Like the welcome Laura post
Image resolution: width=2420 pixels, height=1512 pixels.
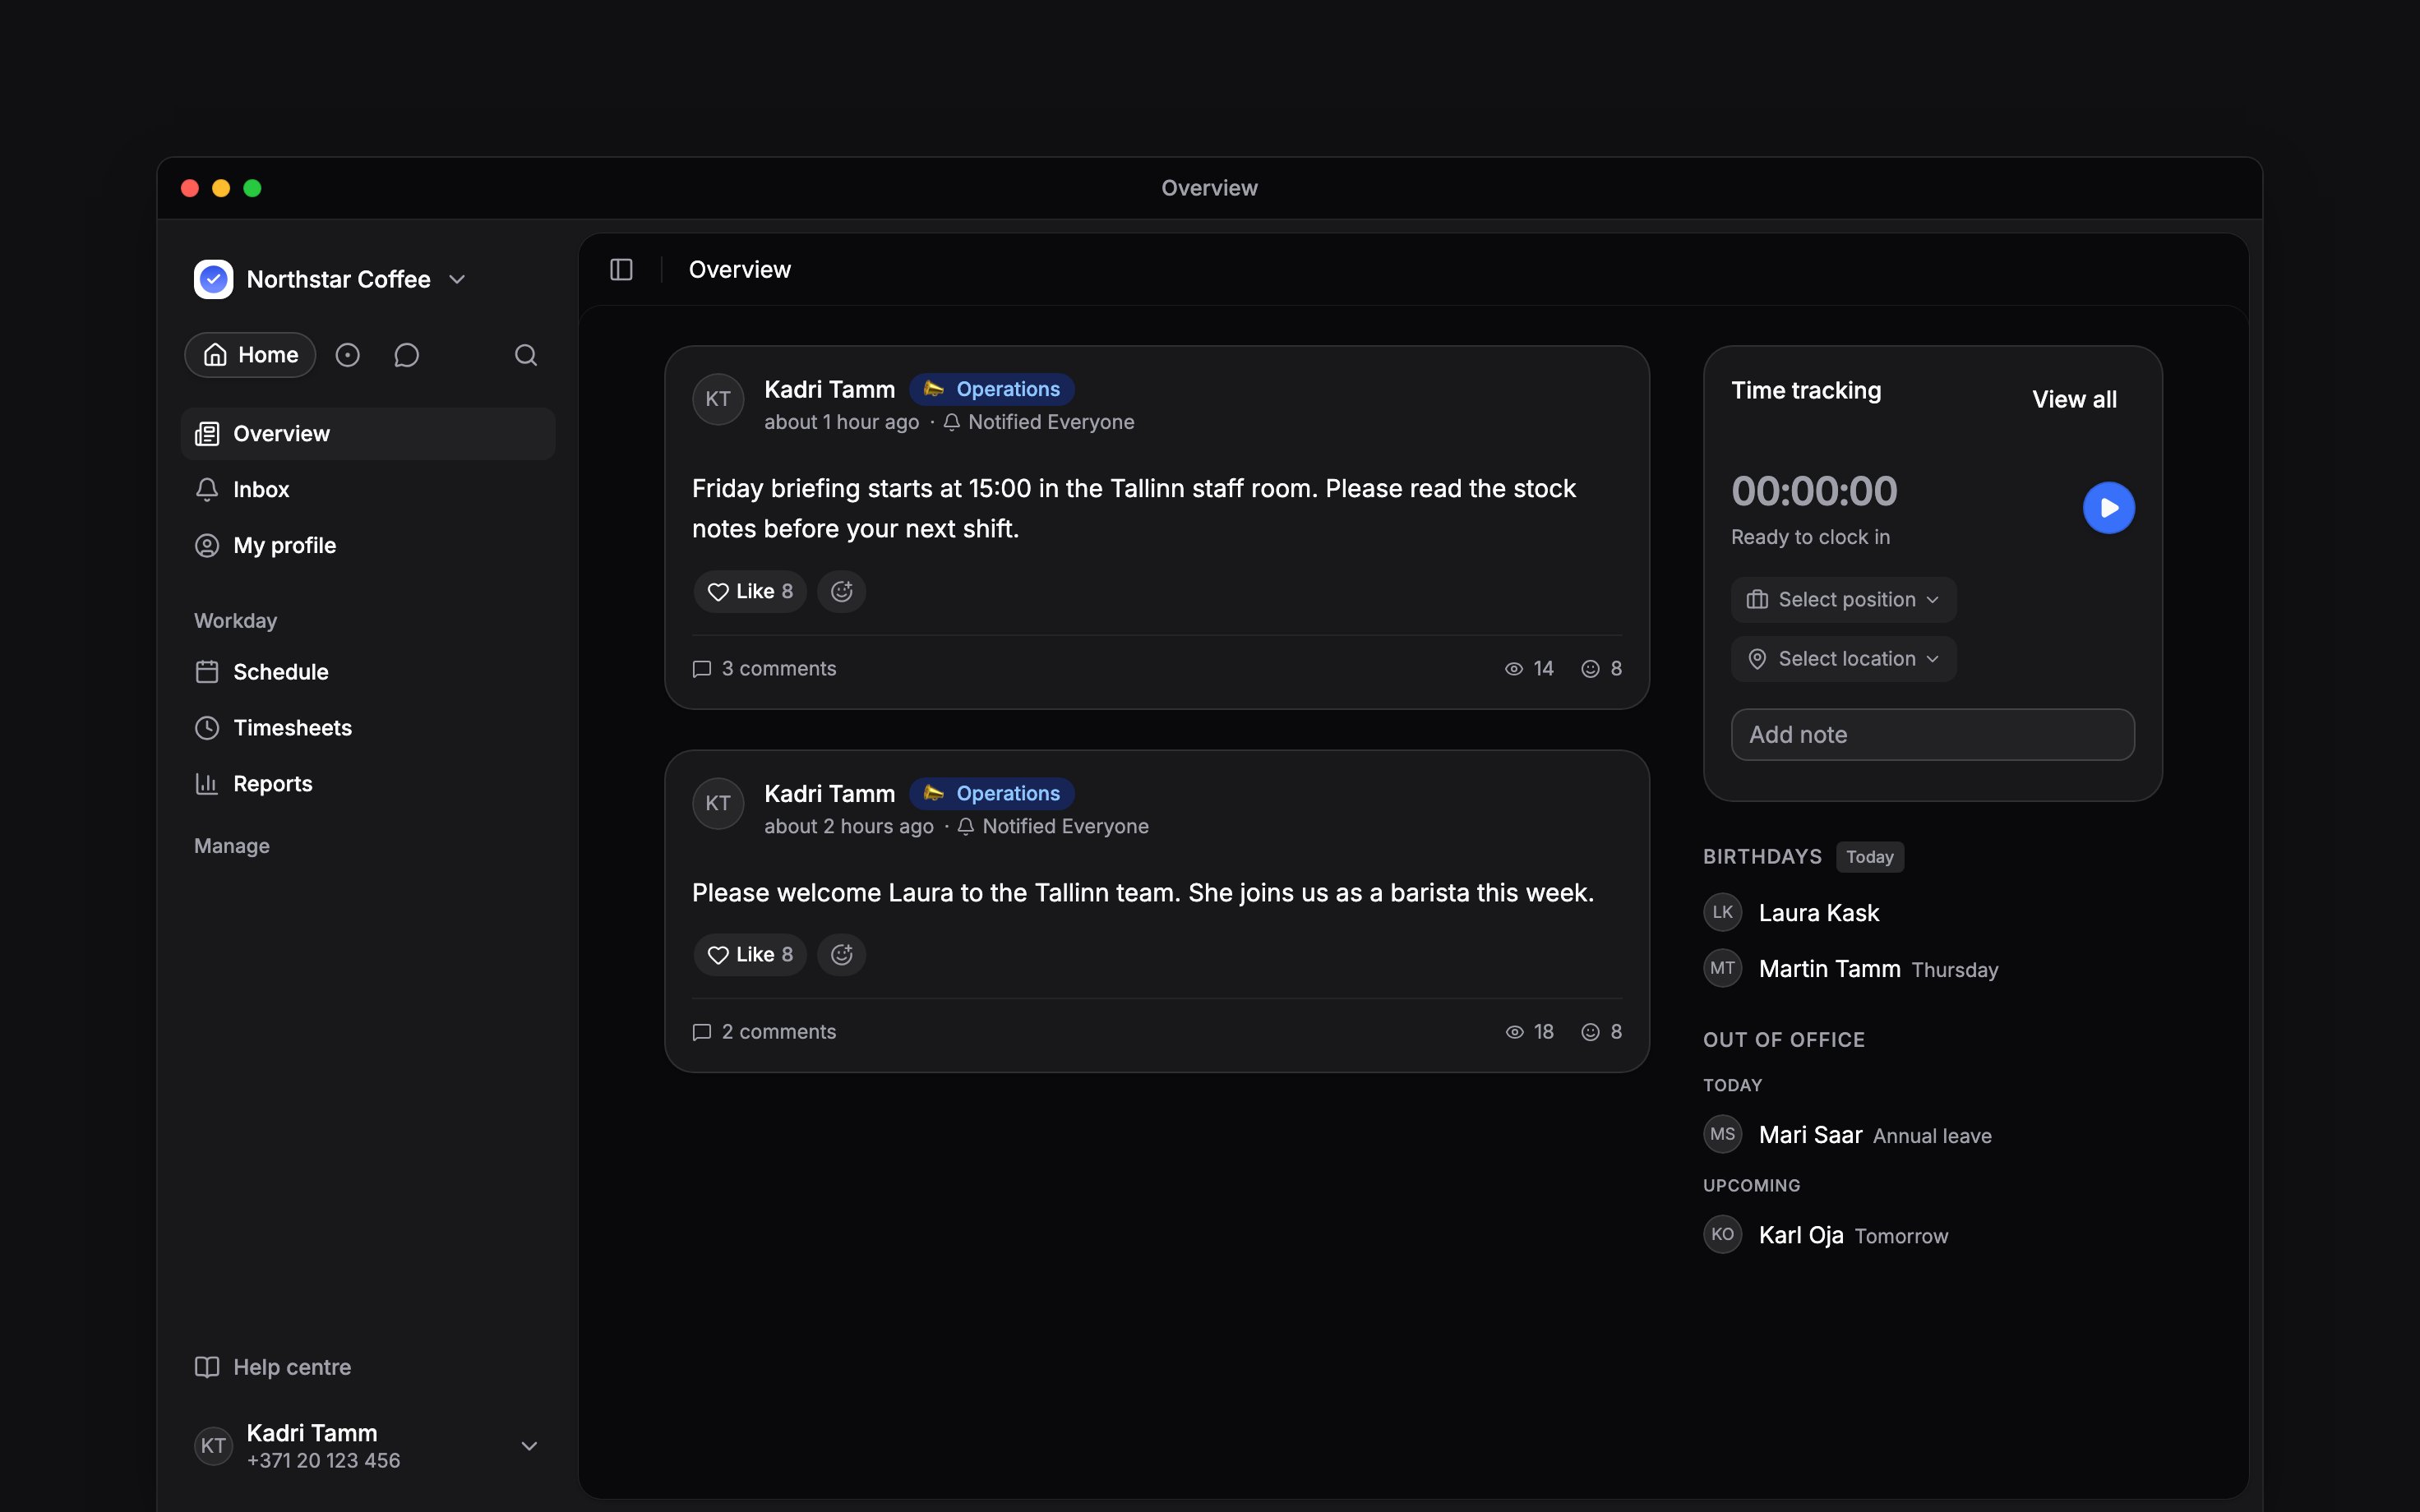tap(750, 955)
